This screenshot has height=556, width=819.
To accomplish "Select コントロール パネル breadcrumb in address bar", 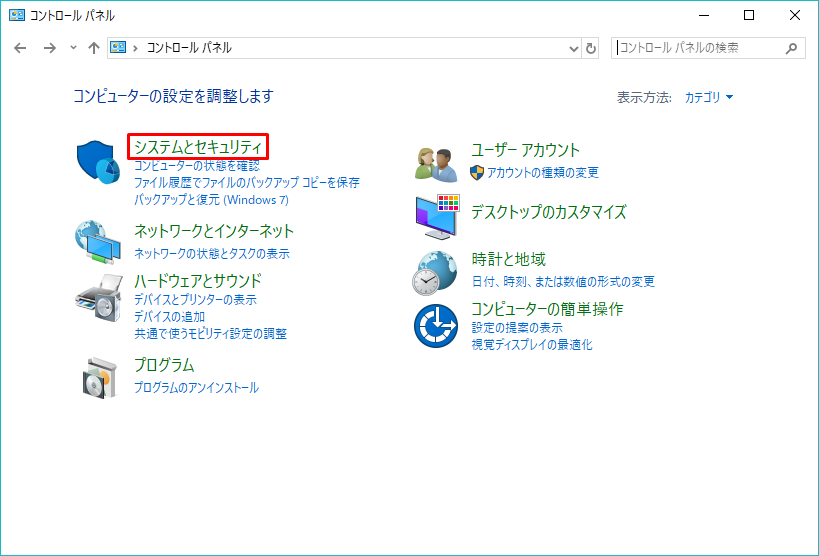I will [x=189, y=48].
